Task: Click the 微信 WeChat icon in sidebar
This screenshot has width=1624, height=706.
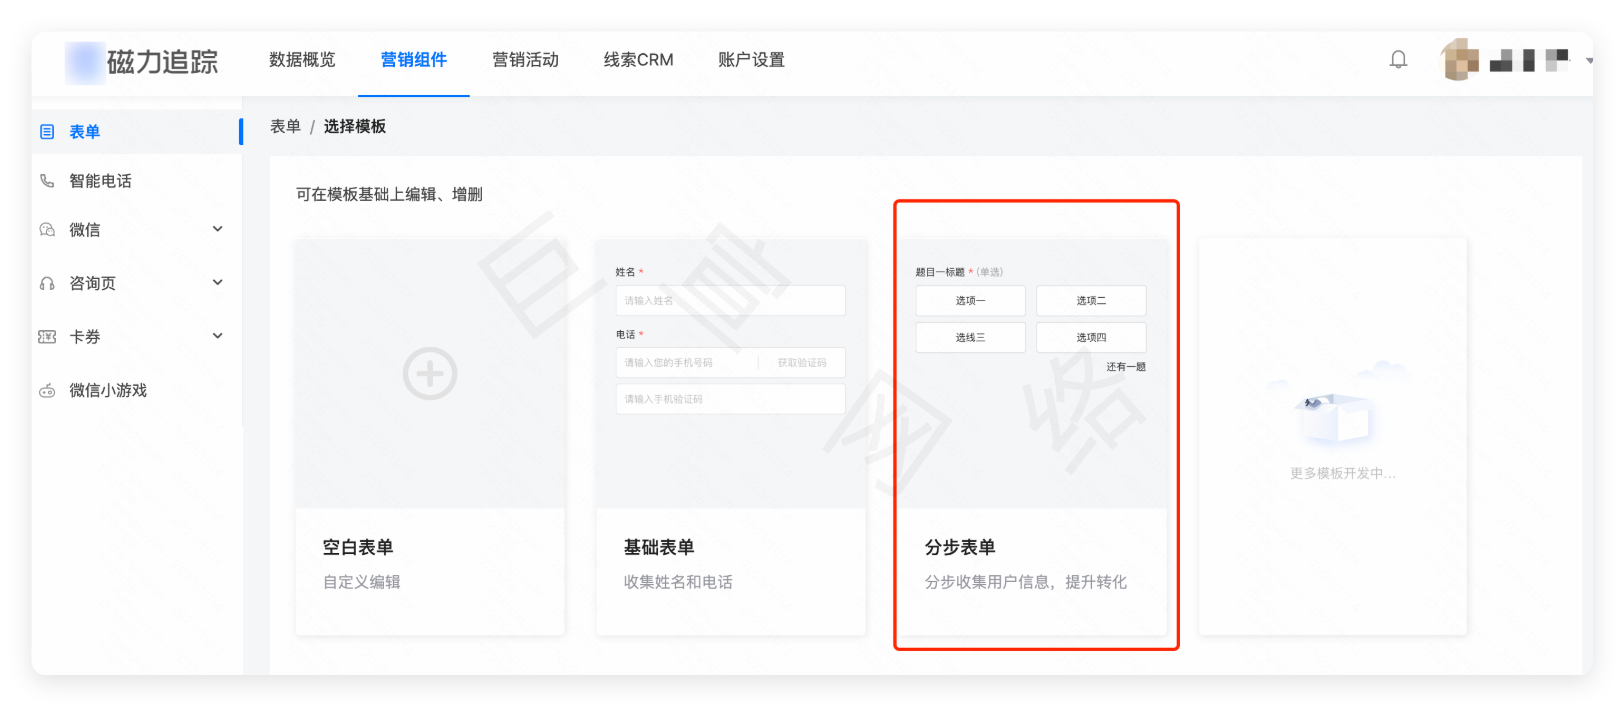Action: click(47, 230)
